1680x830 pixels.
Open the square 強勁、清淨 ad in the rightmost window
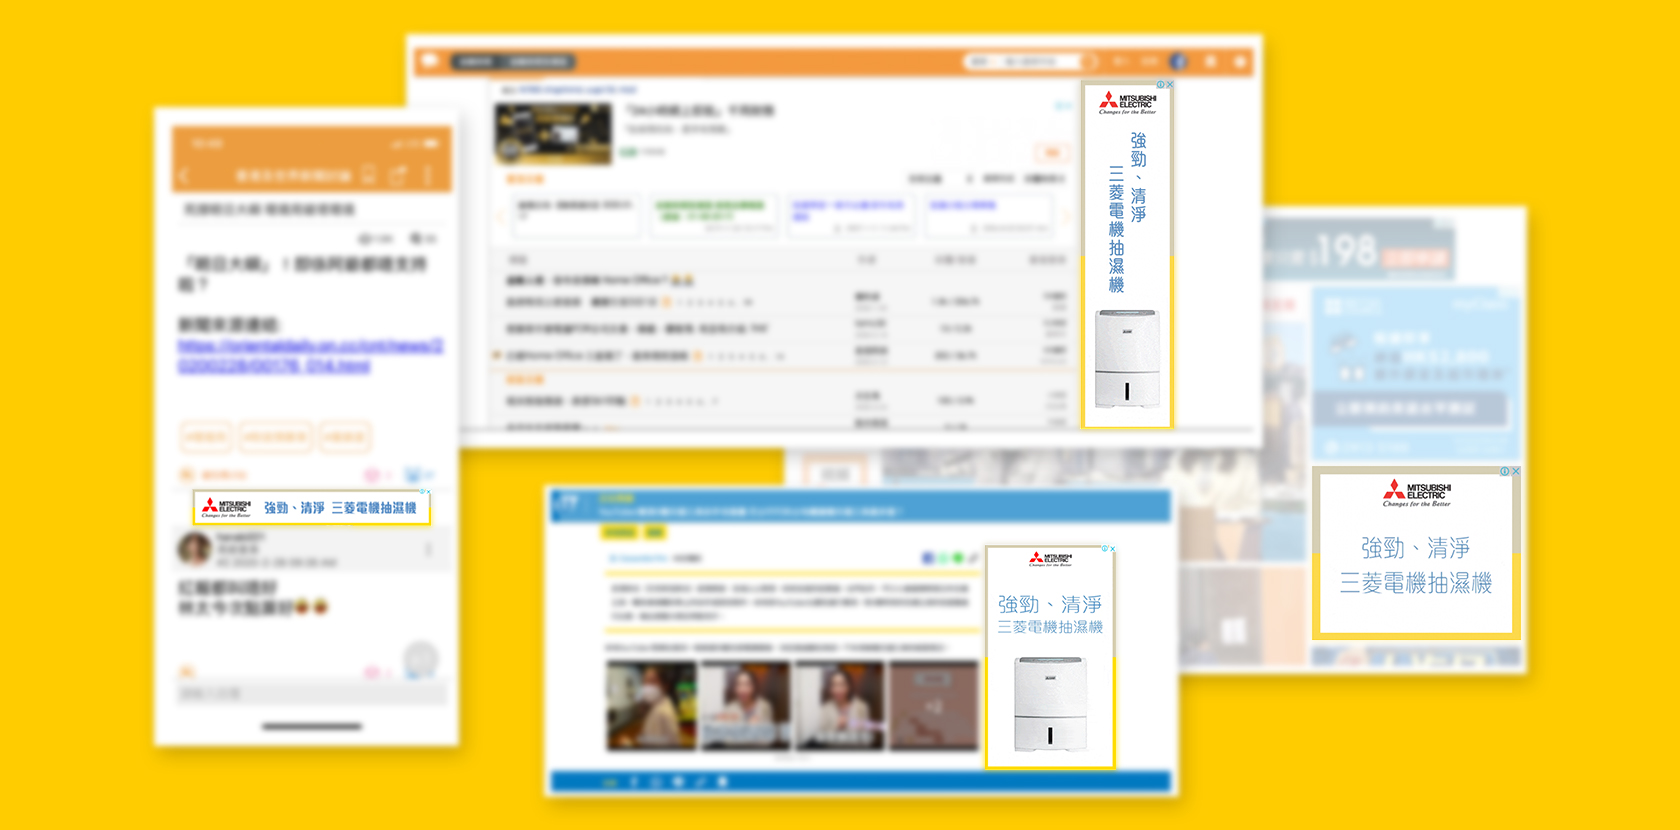point(1416,553)
